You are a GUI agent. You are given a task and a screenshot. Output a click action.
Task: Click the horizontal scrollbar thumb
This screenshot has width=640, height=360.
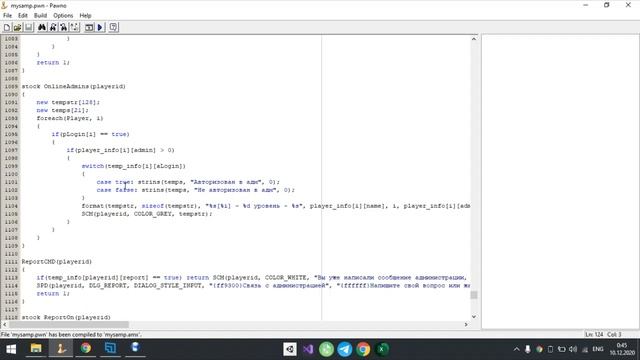pos(69,324)
